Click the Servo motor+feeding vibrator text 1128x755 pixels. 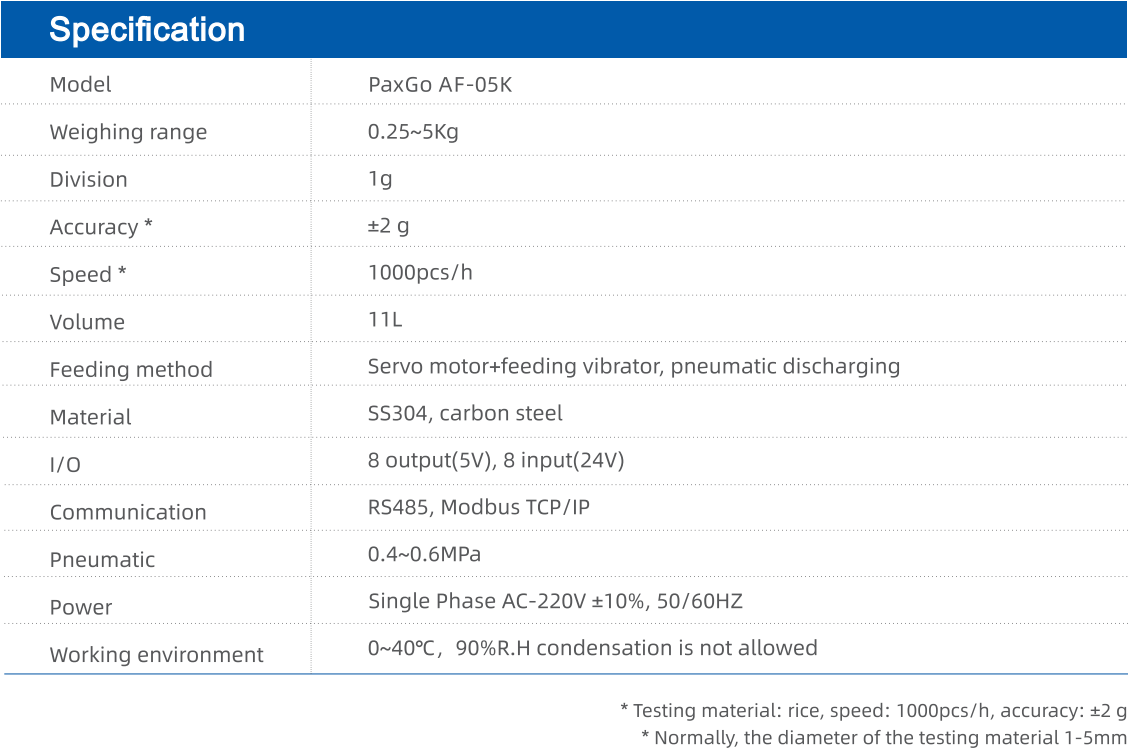point(515,367)
